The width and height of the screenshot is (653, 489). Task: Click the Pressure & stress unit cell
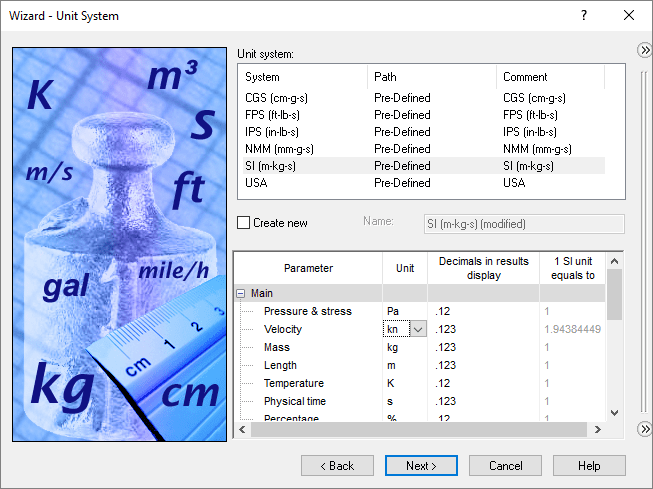pos(404,311)
